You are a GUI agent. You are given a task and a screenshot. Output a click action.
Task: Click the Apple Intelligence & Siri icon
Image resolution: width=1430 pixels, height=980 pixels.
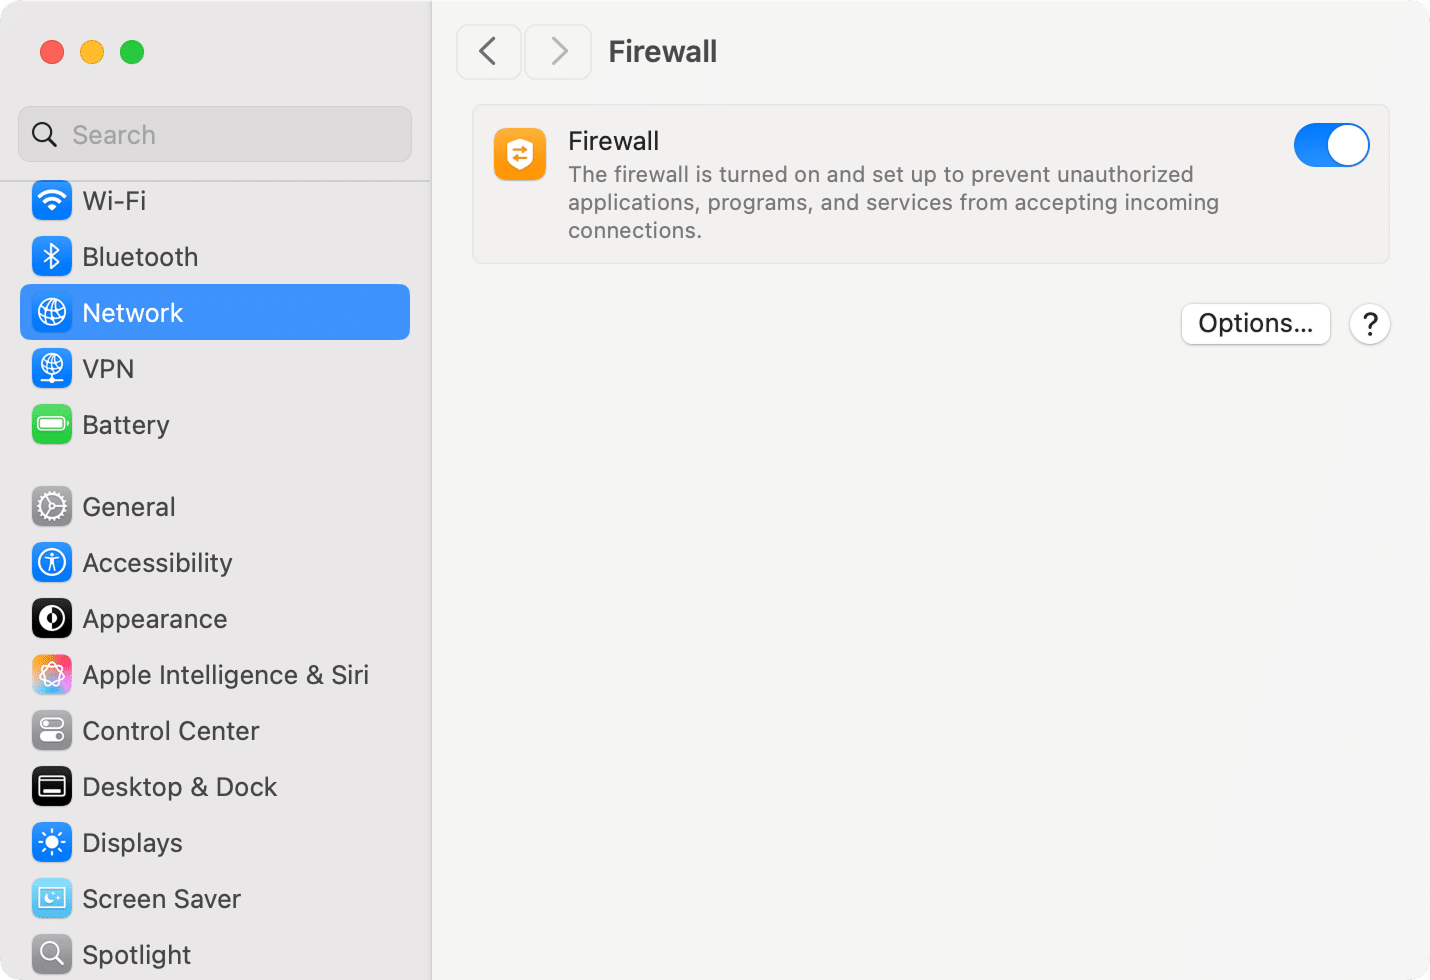[52, 674]
